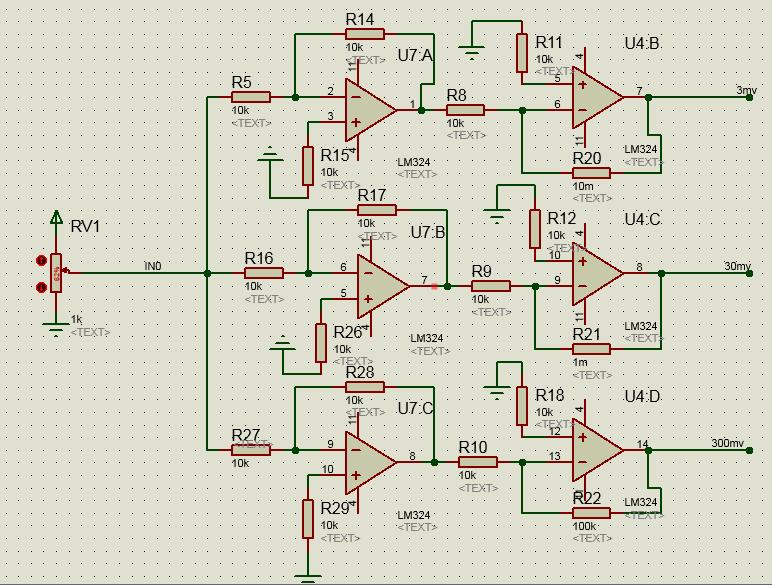Click the junction dot on IN0 wire before R16

pyautogui.click(x=207, y=273)
